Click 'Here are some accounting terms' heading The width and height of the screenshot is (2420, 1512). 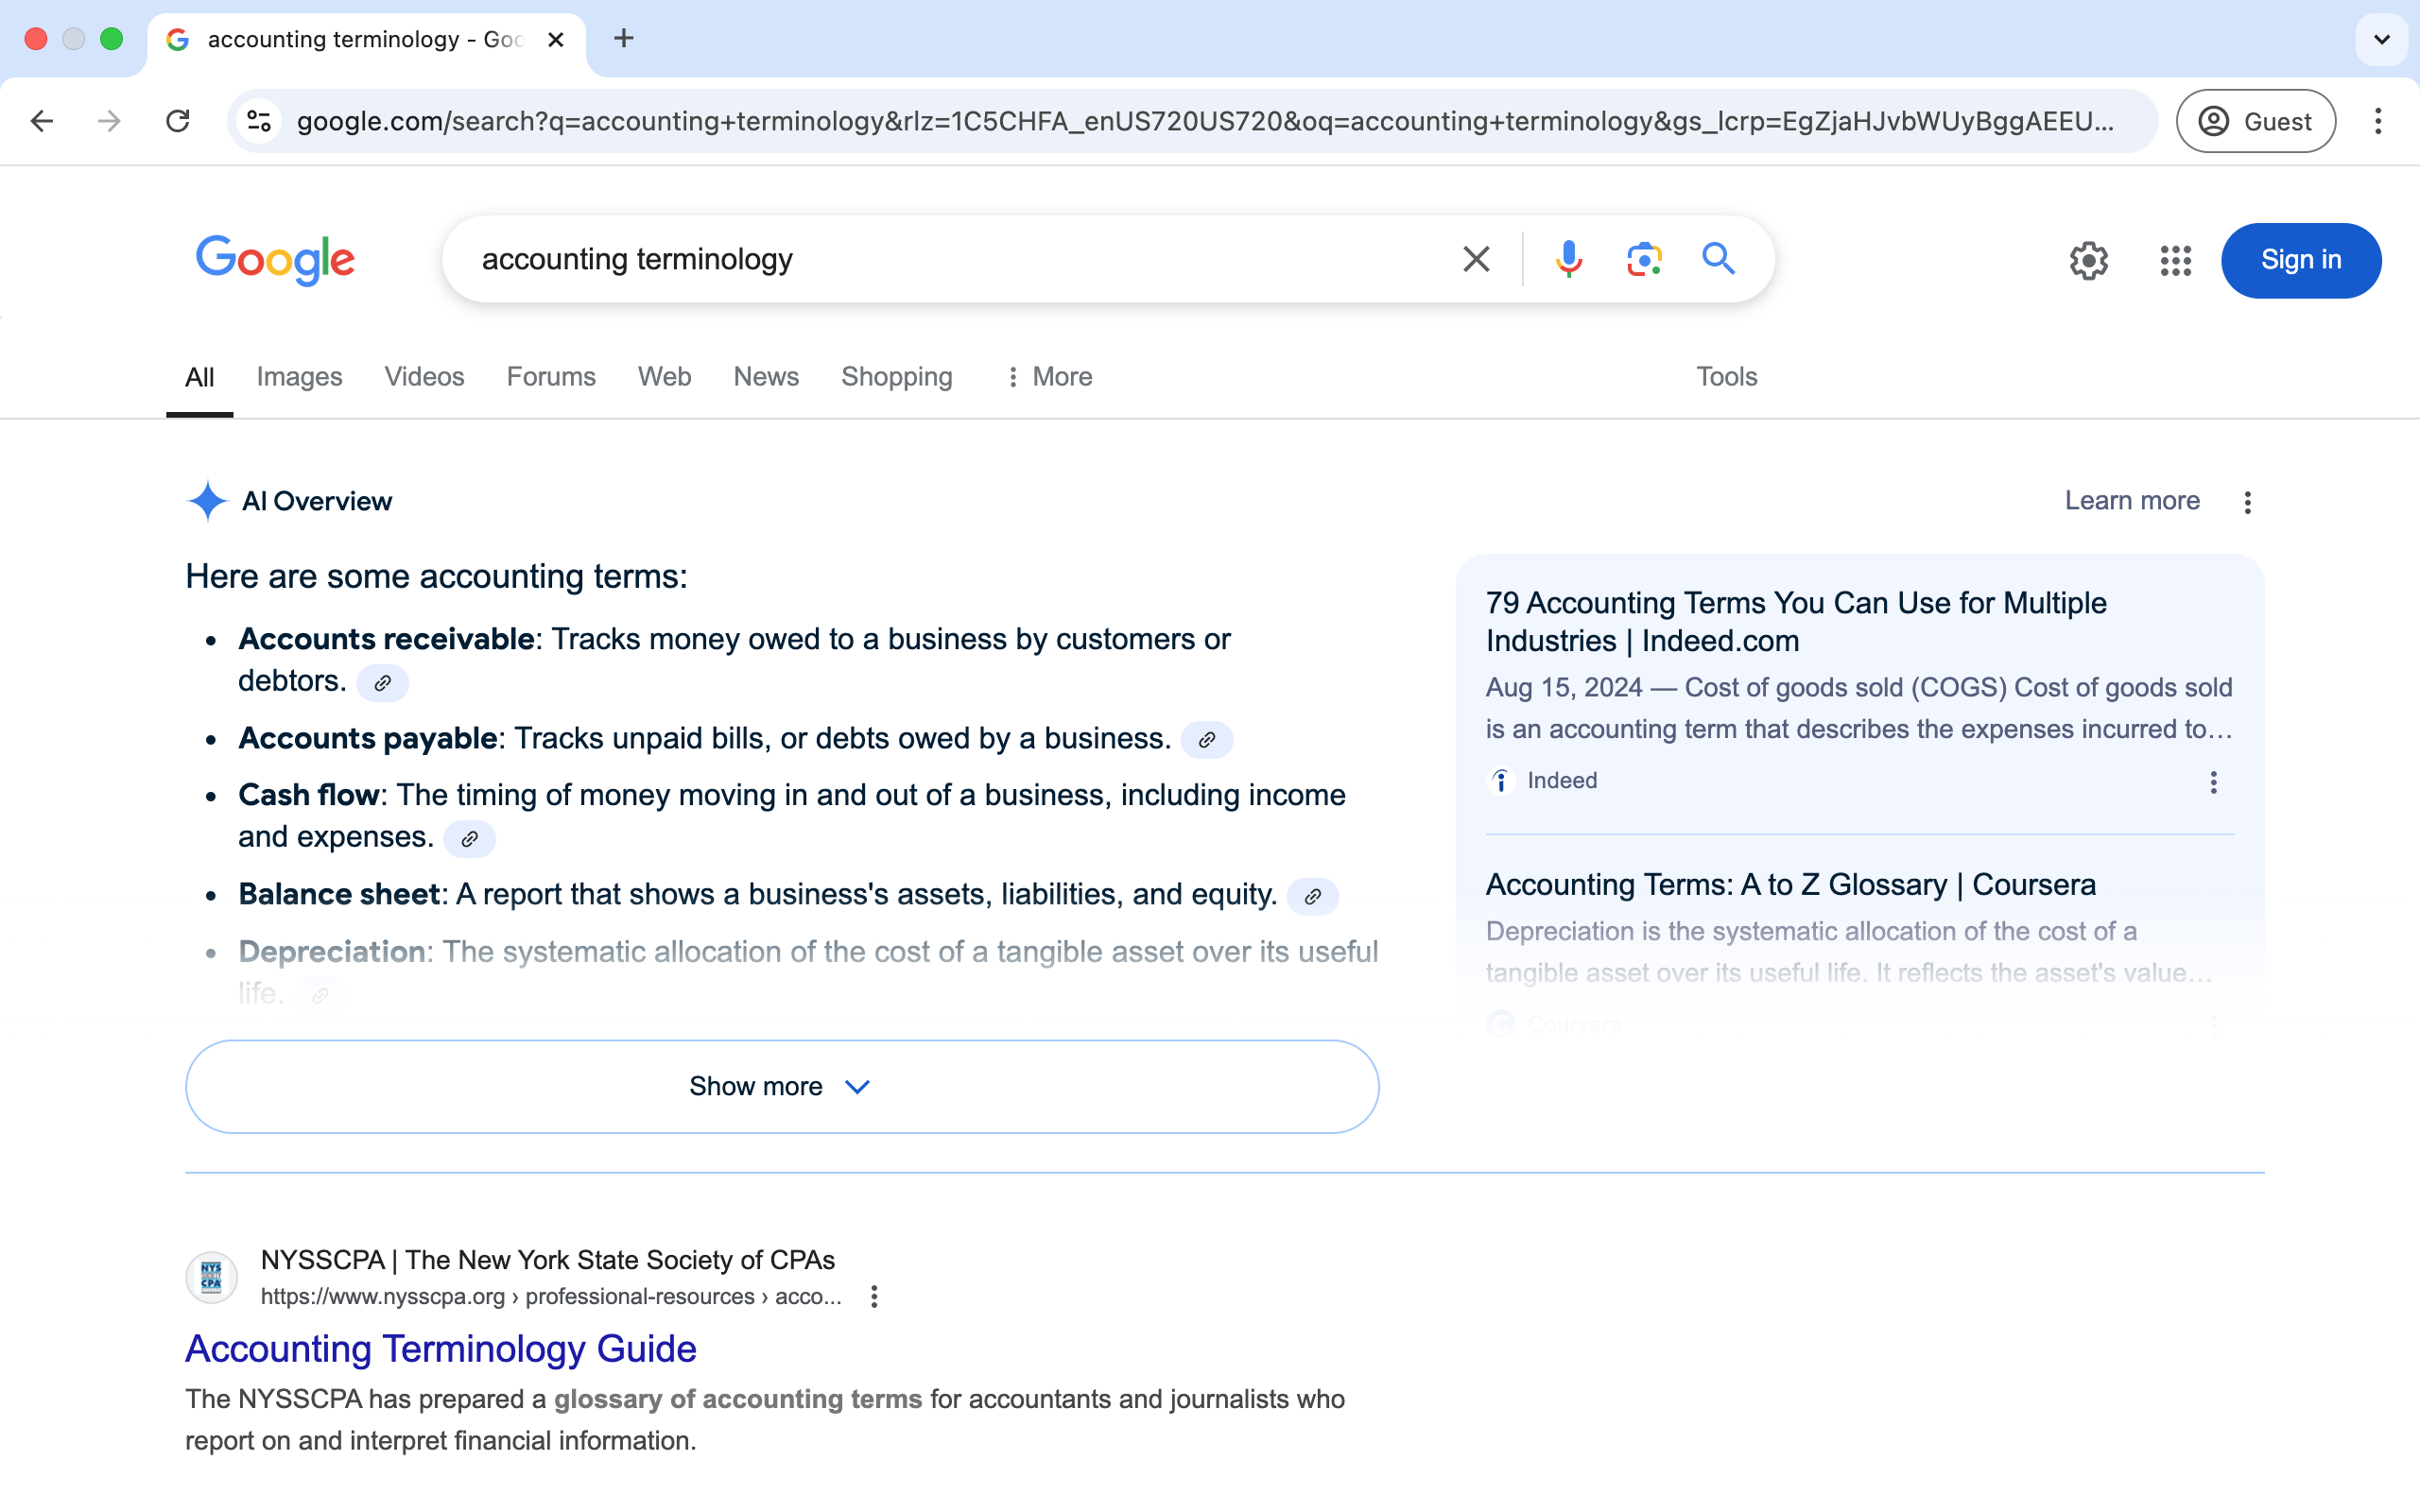[x=436, y=576]
